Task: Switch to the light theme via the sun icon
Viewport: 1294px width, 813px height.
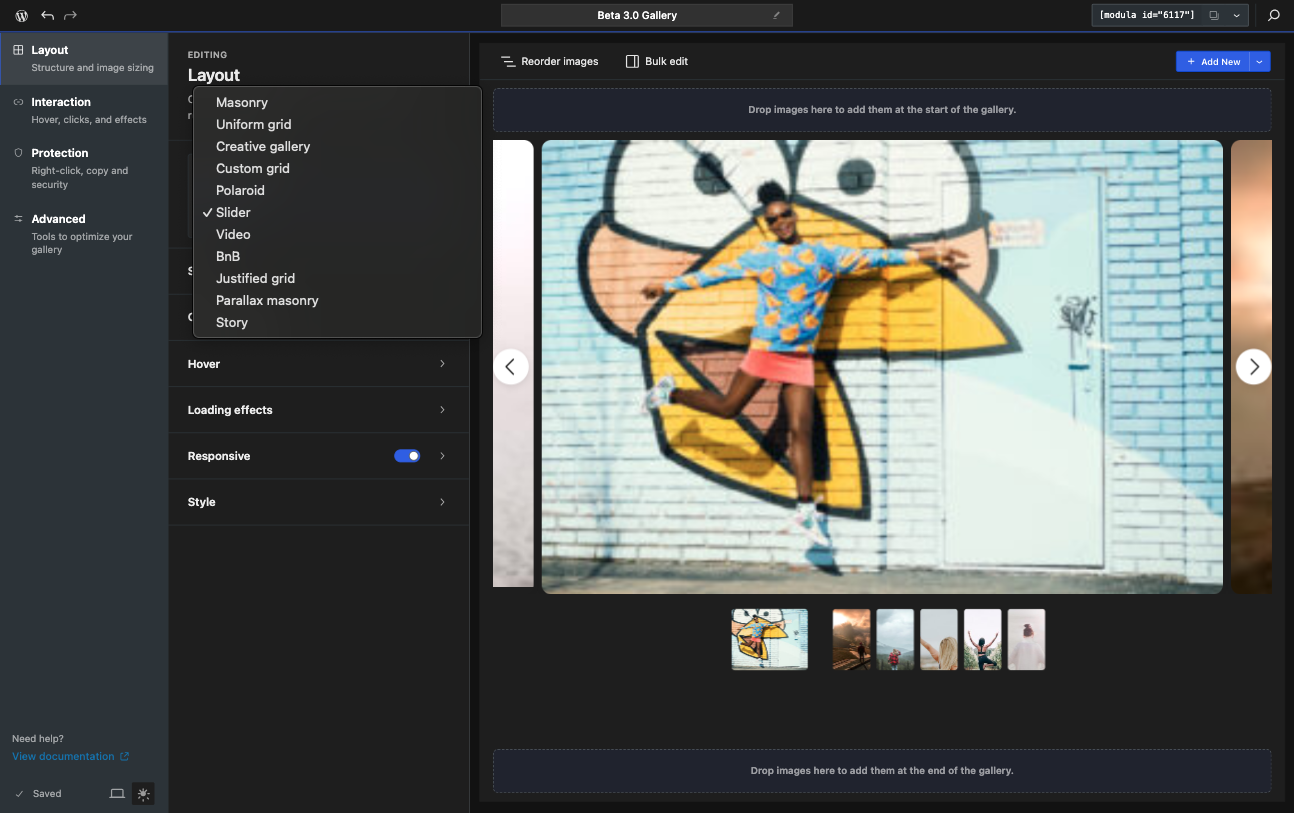Action: (x=143, y=794)
